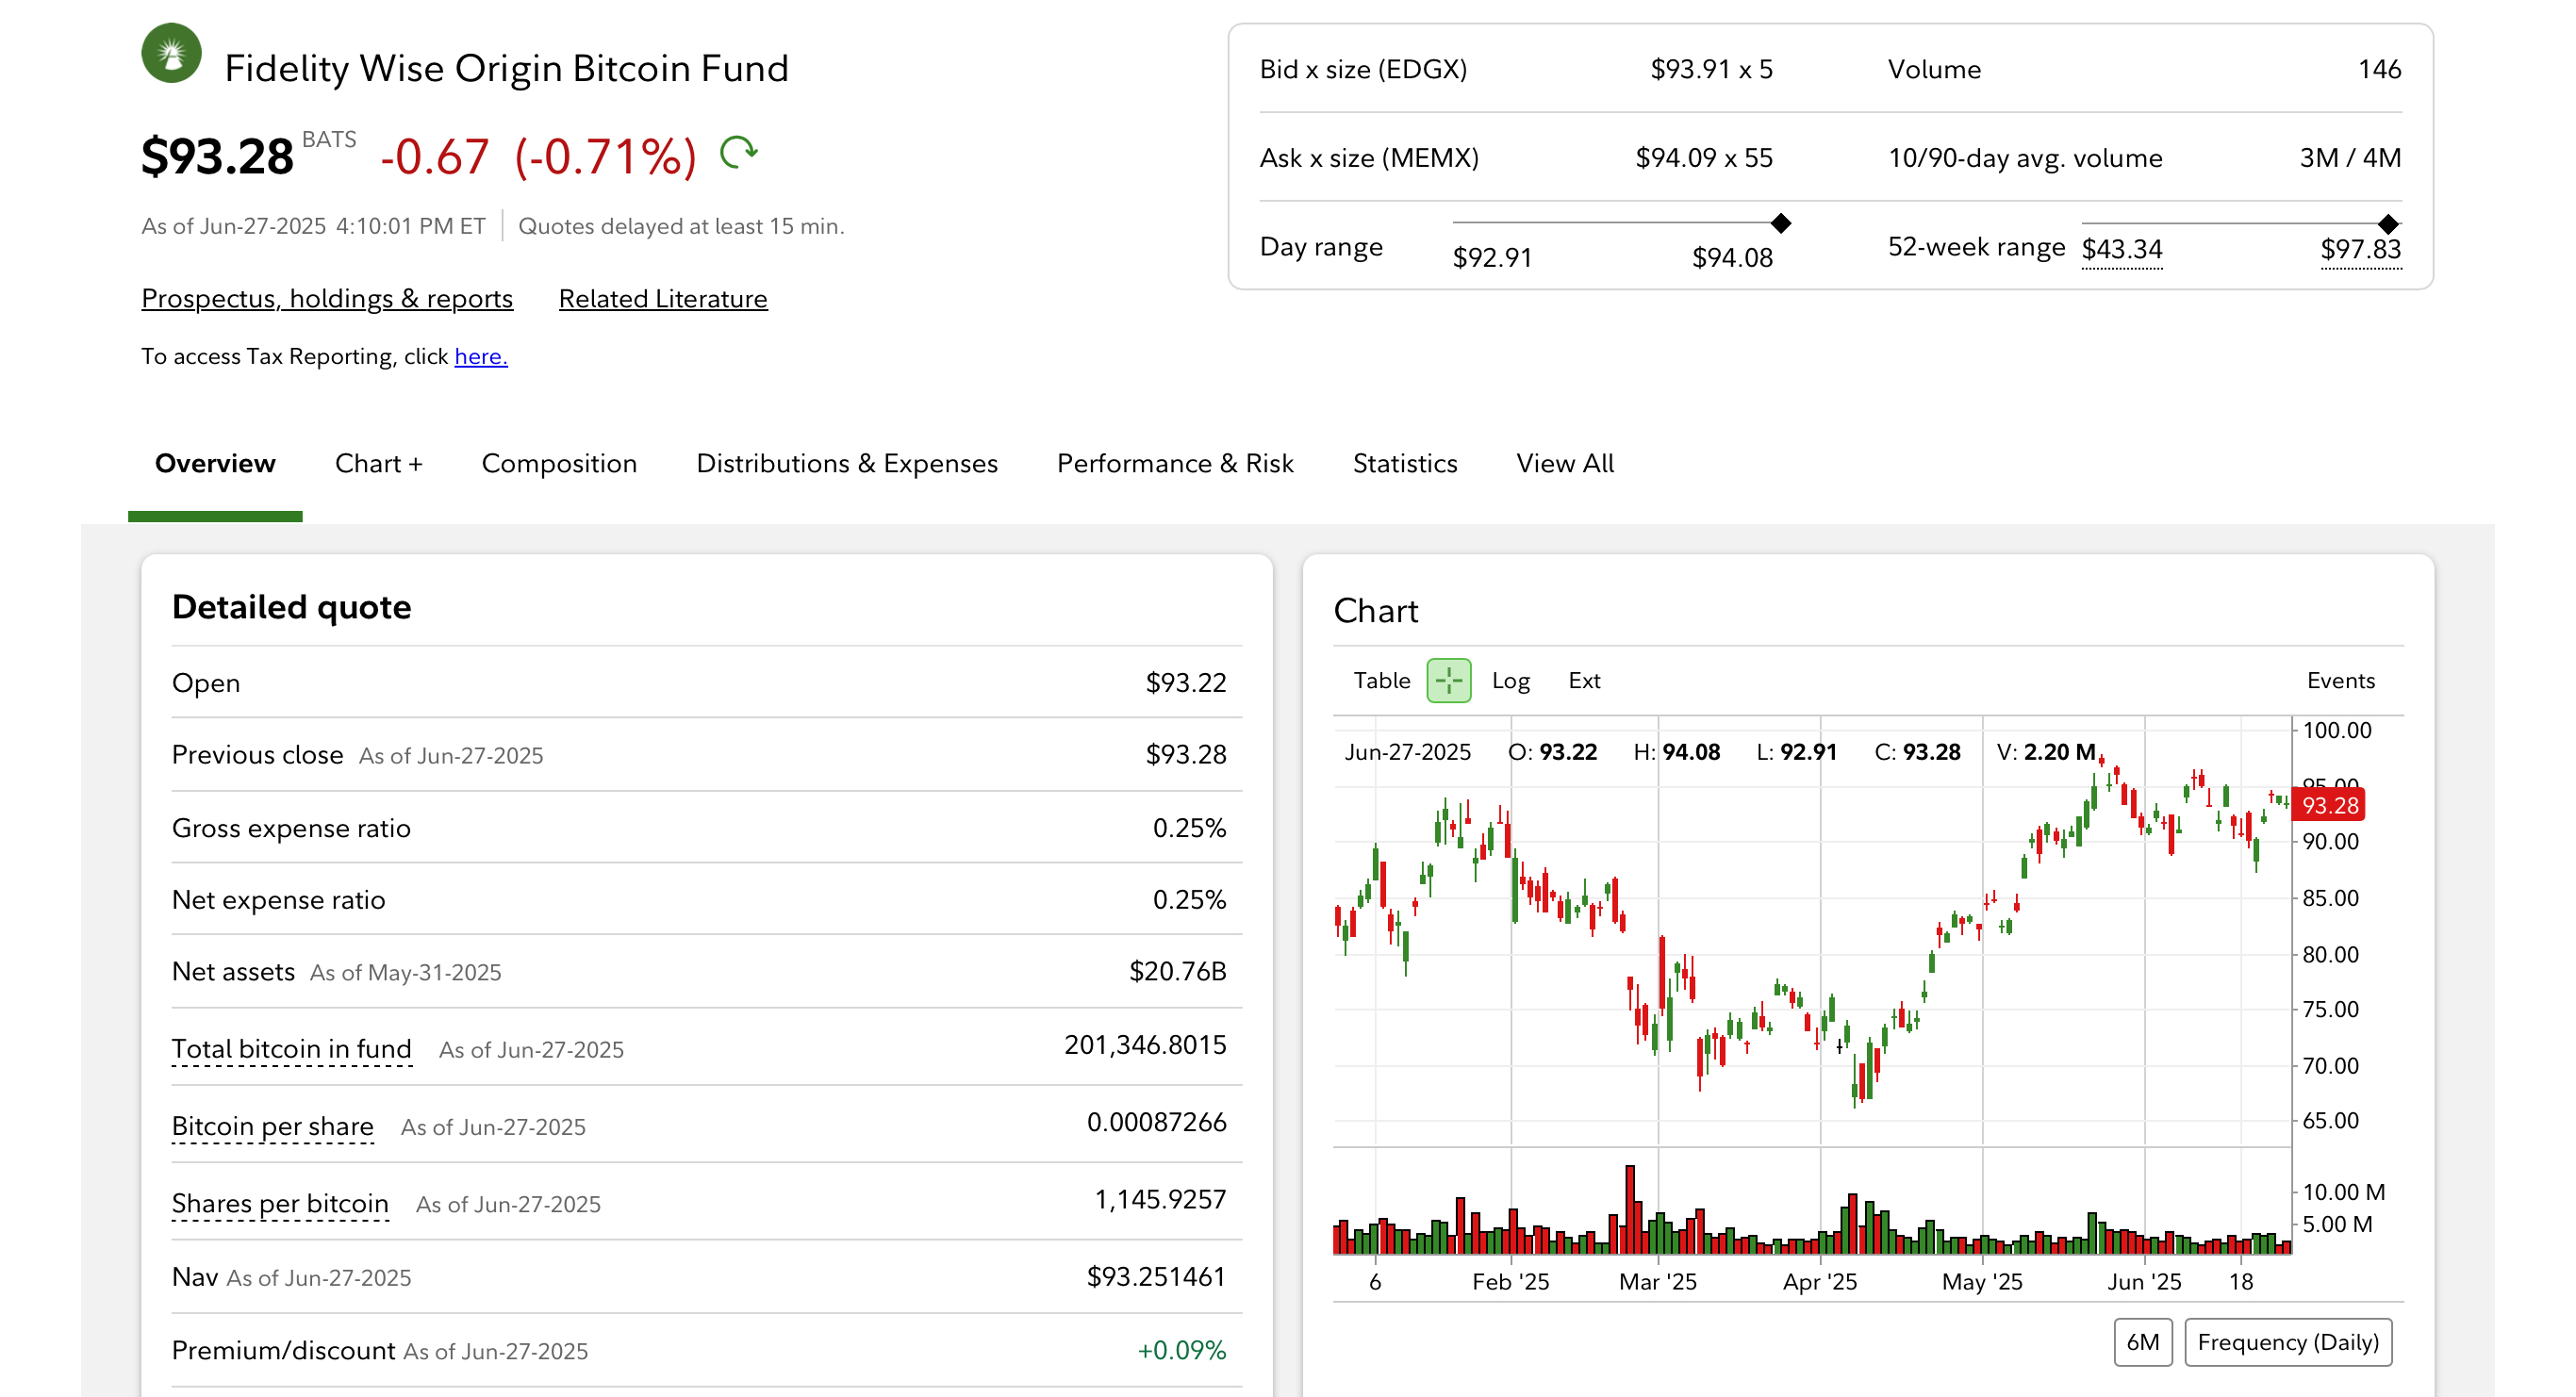Select the Overview tab

(215, 463)
